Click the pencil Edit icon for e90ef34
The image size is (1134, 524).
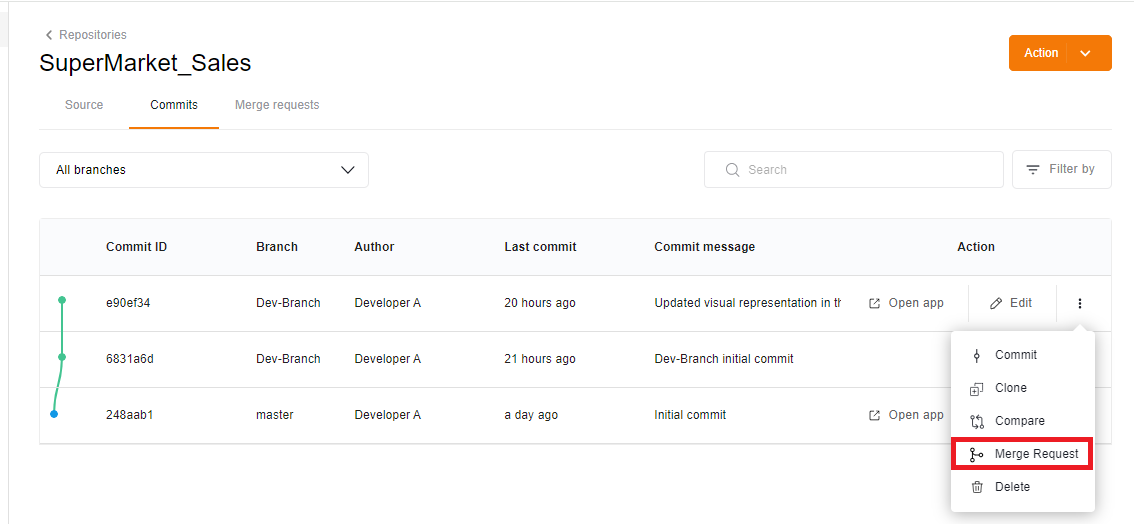(995, 303)
